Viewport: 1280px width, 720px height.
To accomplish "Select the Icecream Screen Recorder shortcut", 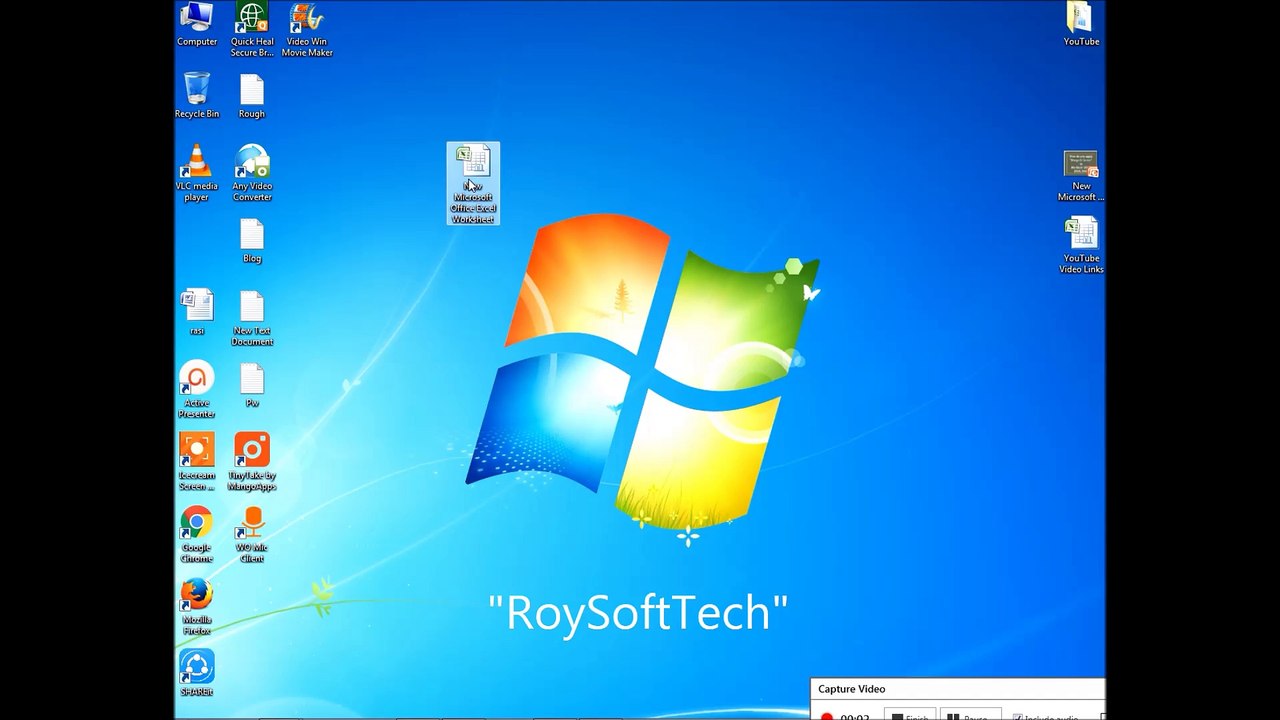I will (197, 462).
